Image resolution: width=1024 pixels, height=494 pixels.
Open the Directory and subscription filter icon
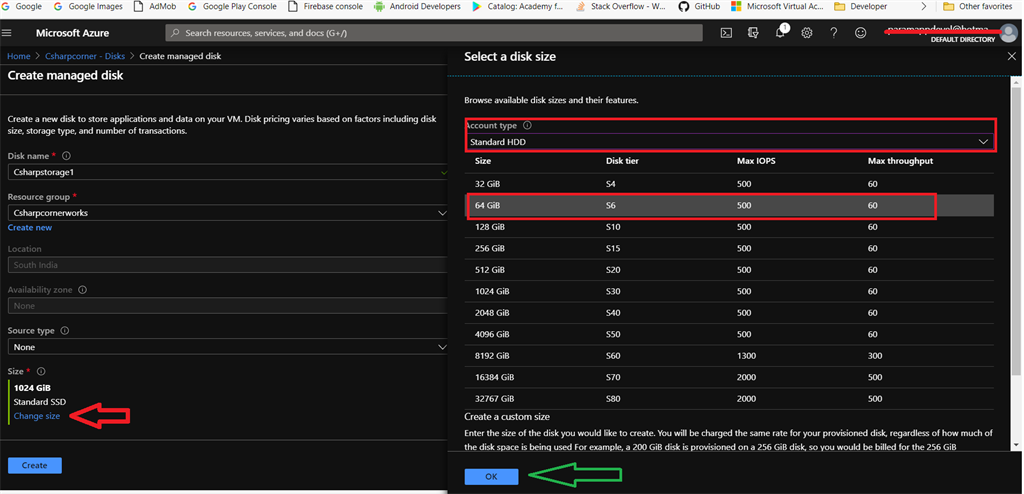tap(753, 33)
